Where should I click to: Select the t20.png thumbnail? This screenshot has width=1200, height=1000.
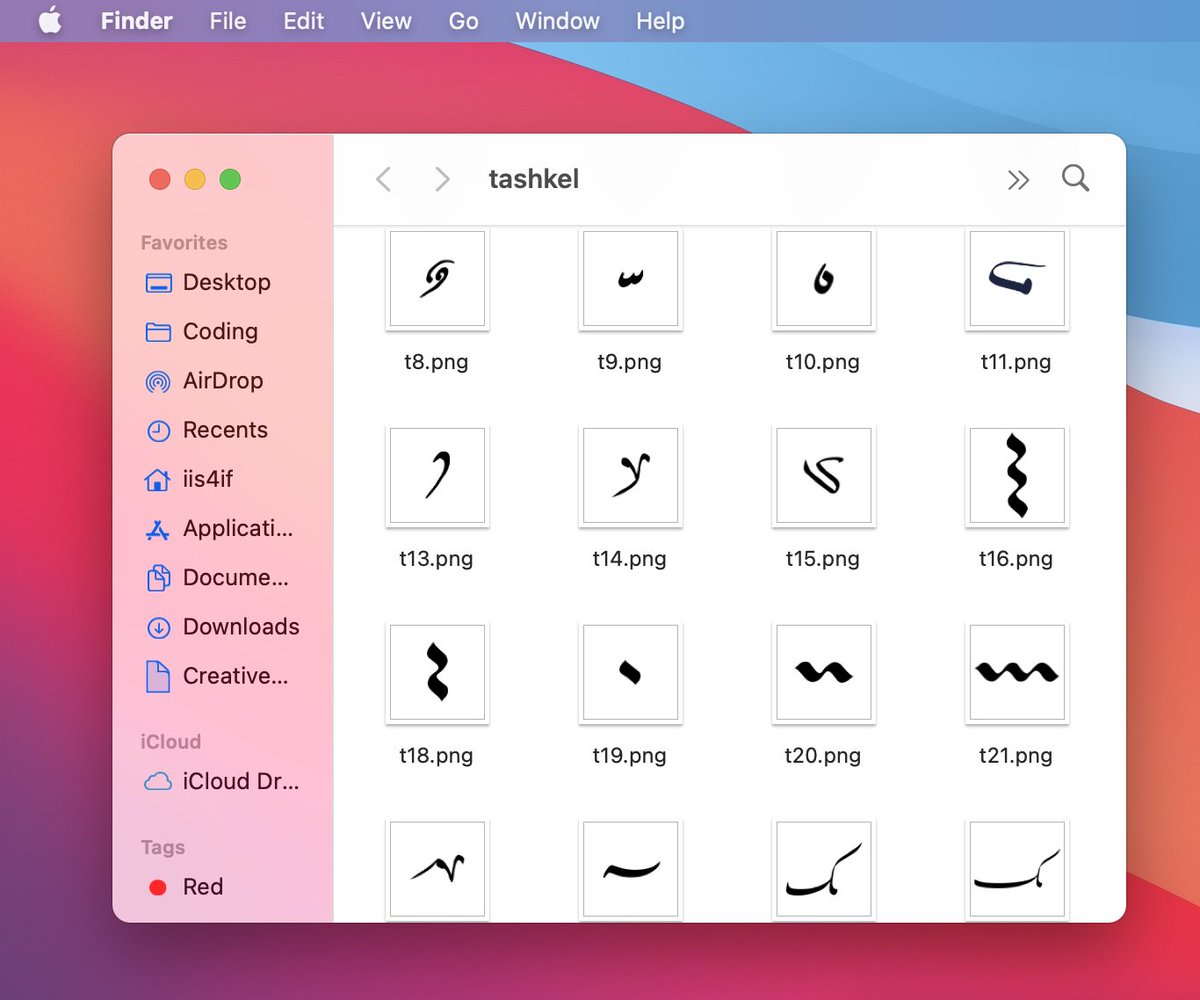tap(824, 673)
